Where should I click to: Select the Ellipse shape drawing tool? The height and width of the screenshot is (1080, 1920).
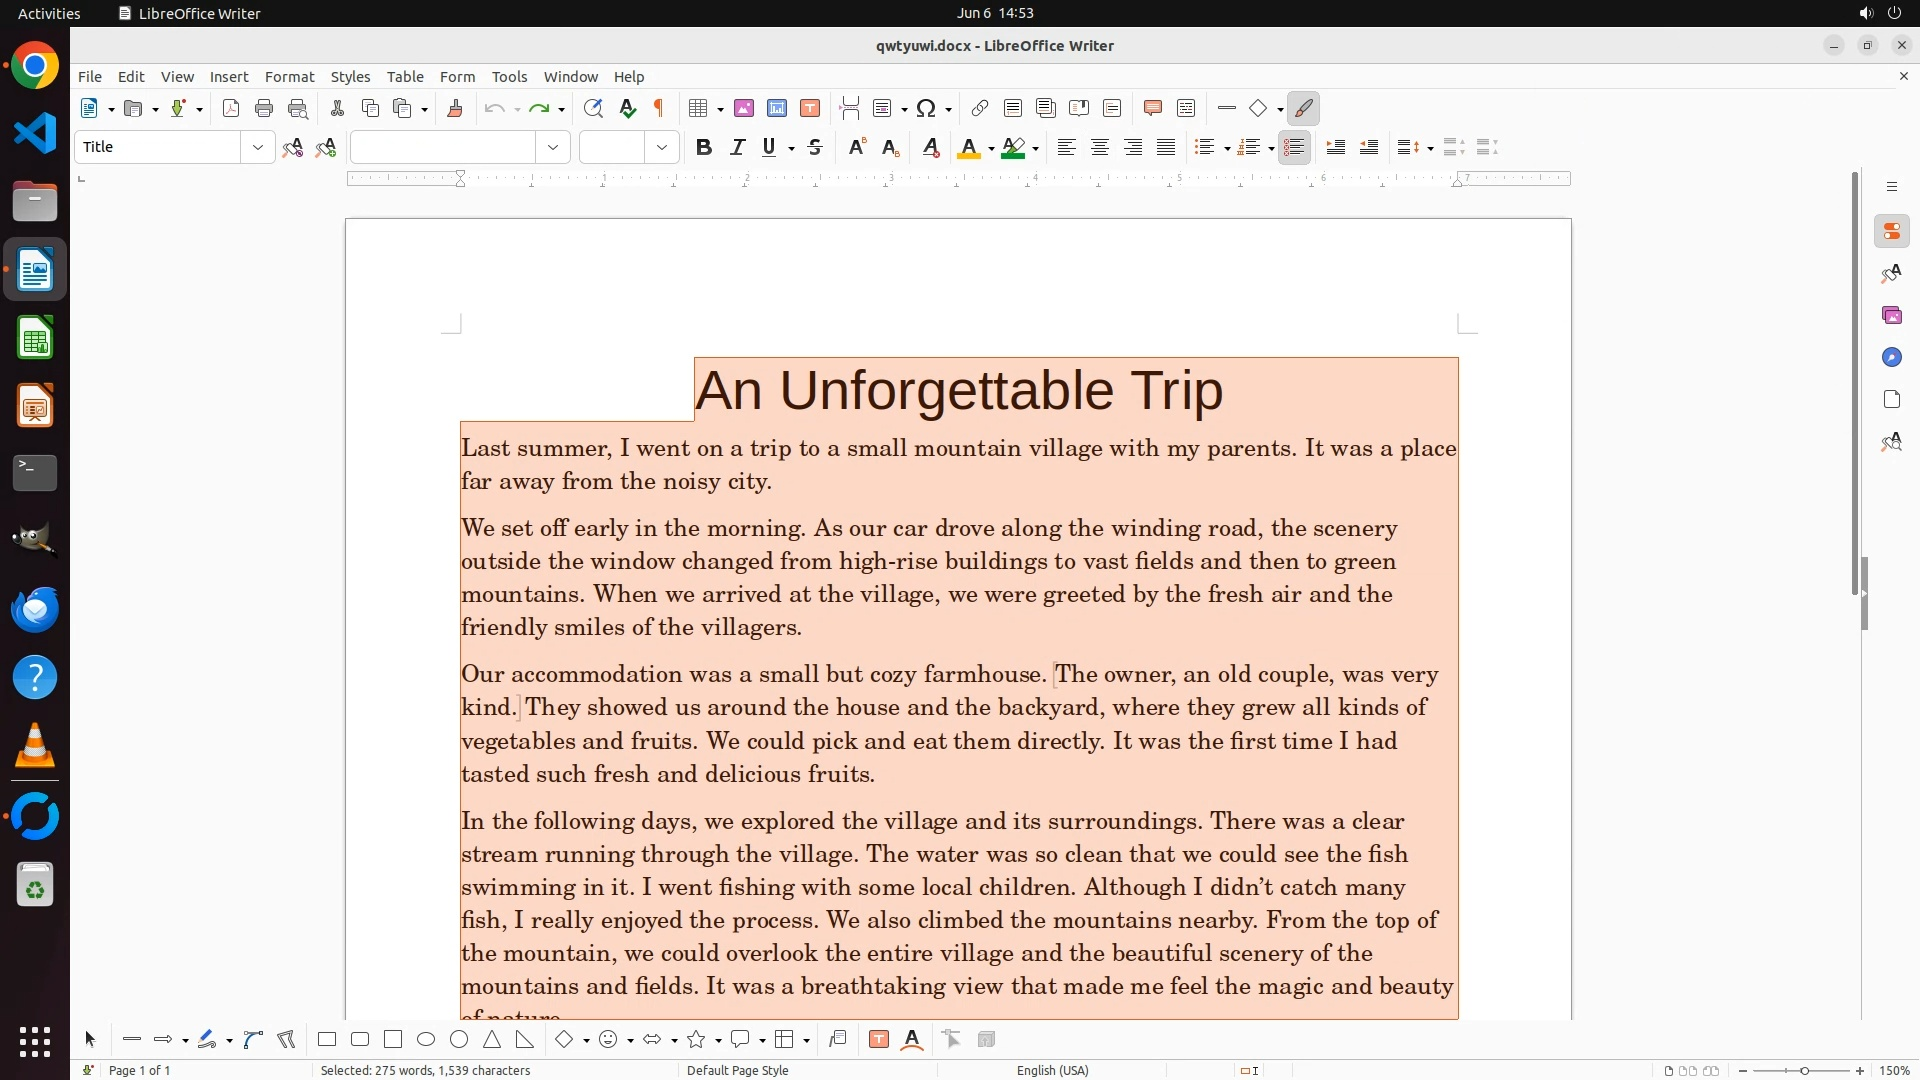click(x=426, y=1040)
